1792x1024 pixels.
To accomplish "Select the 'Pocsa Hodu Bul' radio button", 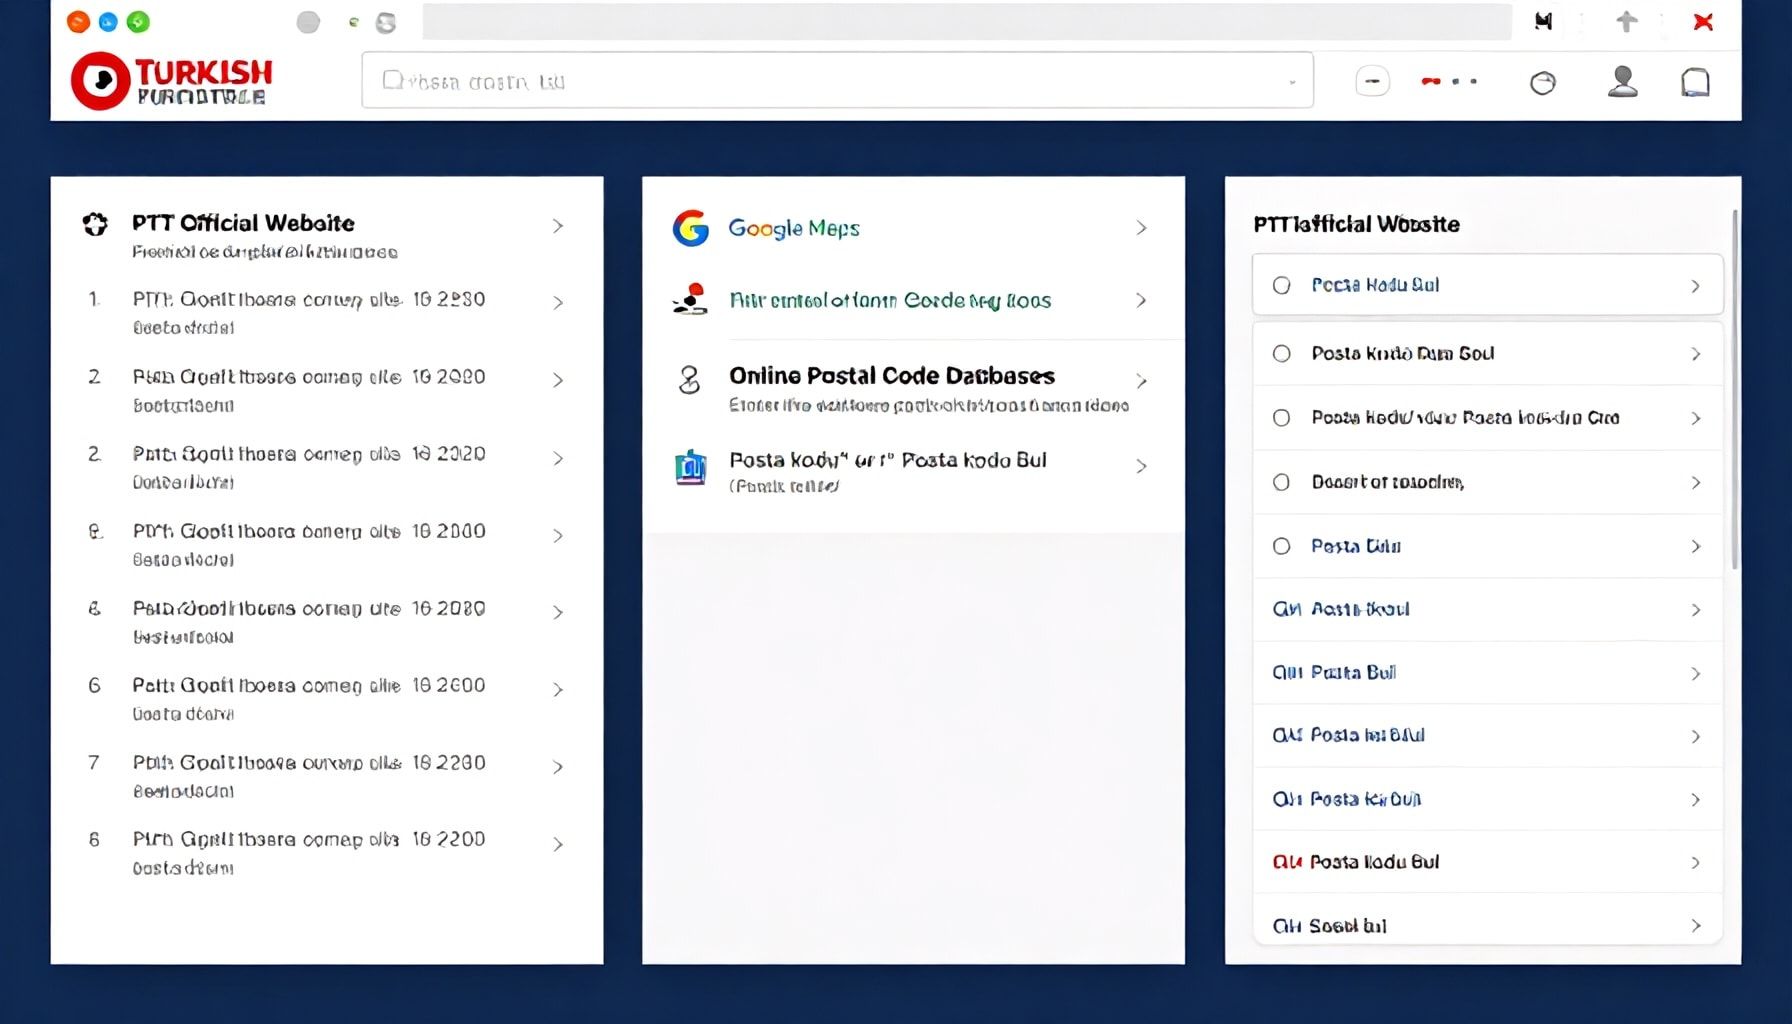I will [x=1281, y=285].
